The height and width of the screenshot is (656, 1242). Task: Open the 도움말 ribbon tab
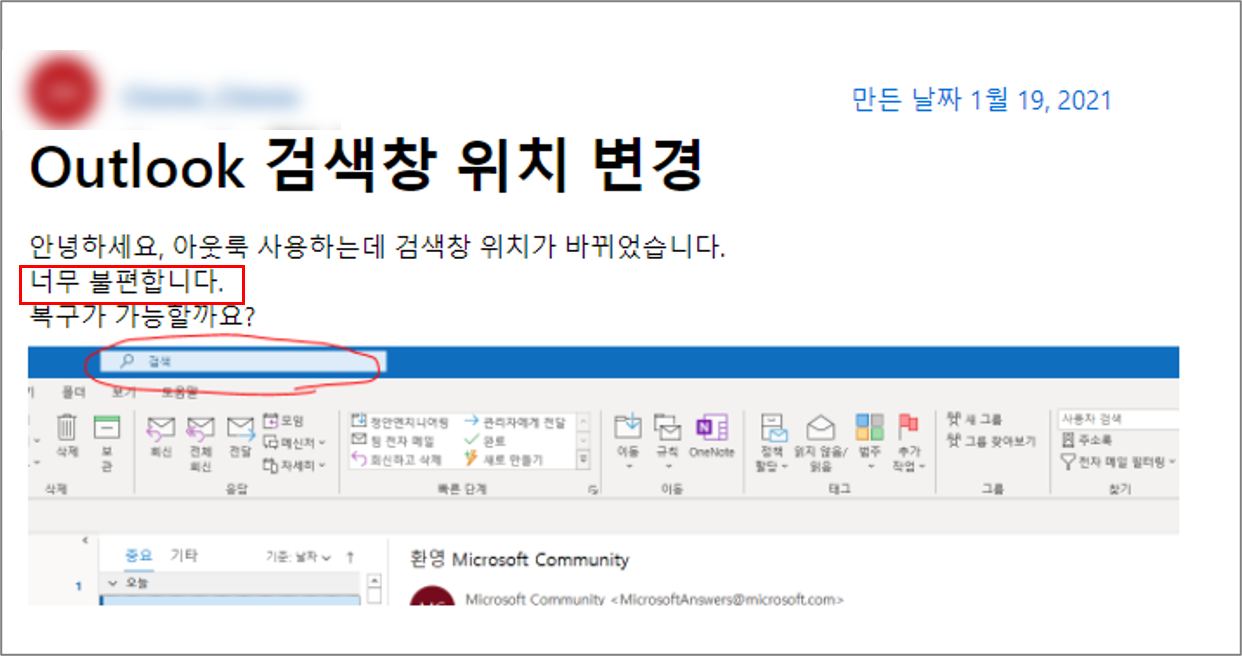[x=180, y=392]
